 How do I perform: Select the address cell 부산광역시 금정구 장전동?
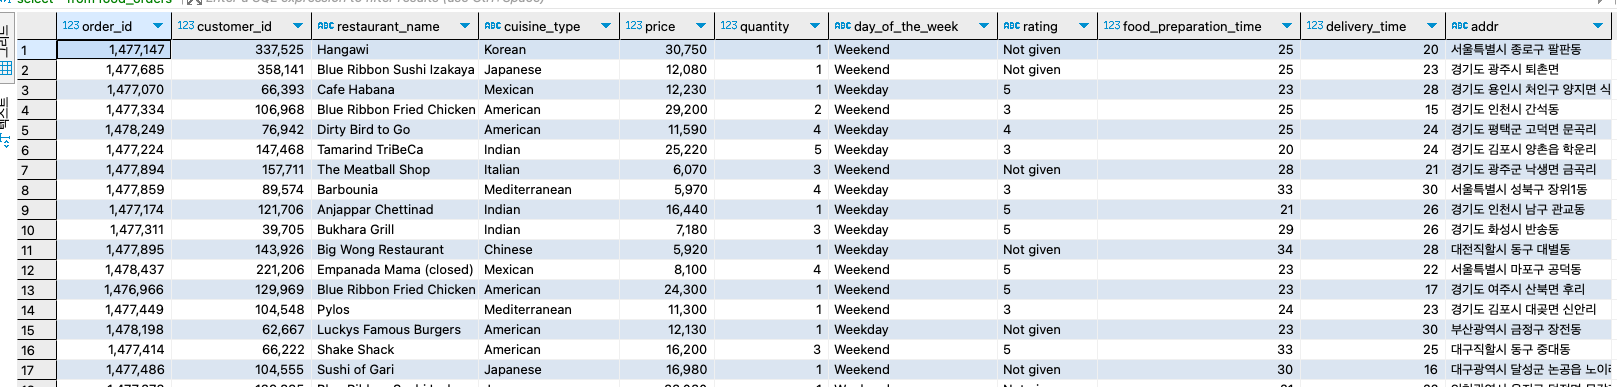click(x=1528, y=329)
